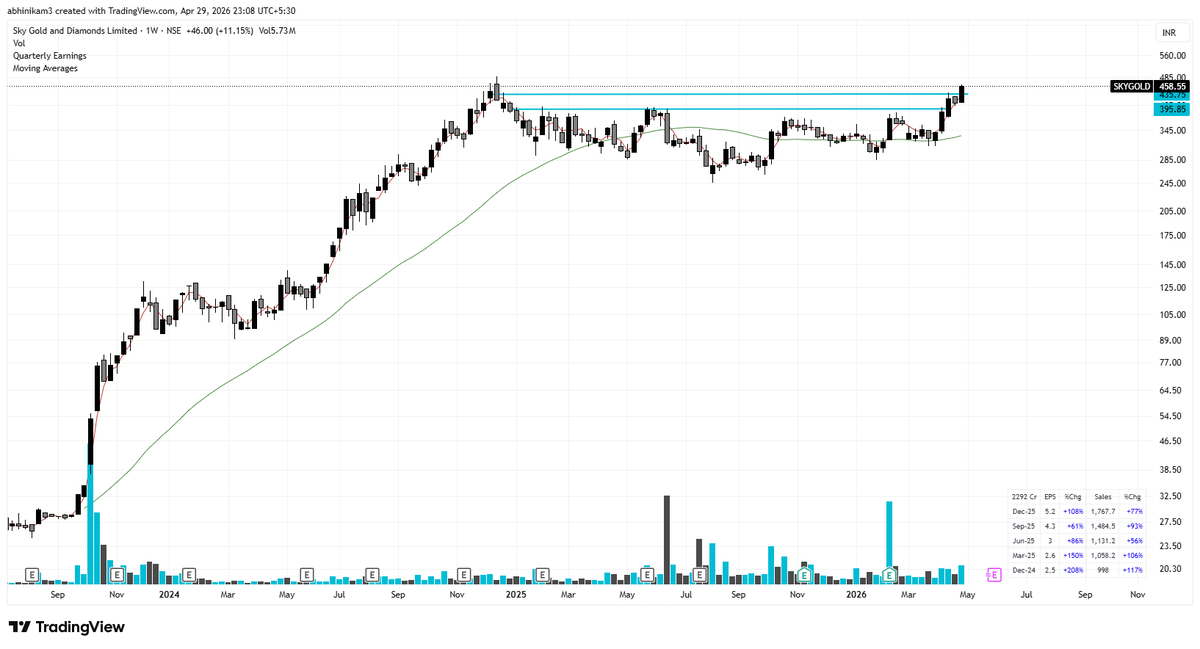Click earnings E marker between 2025 and Mar
Screen dimensions: 1200x649
(542, 575)
